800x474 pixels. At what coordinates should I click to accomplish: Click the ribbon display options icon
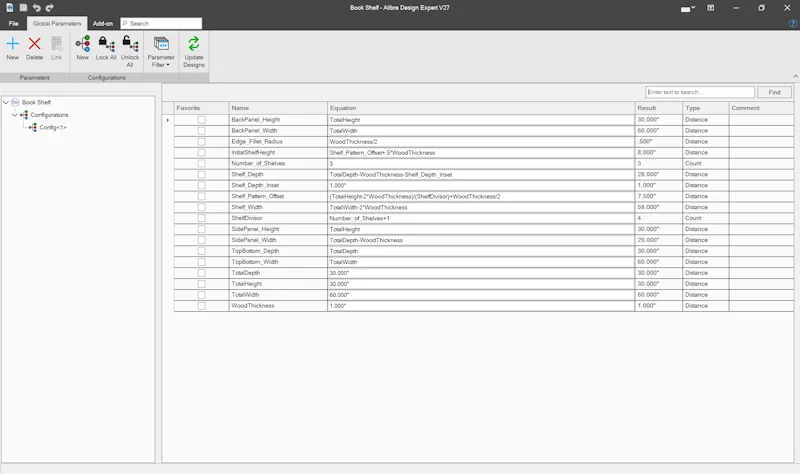coord(710,8)
